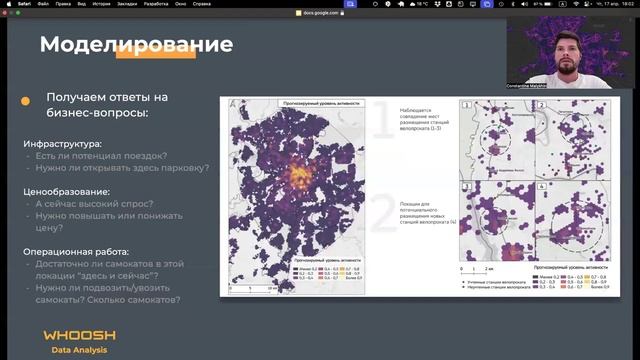Click the heatmap's top title label
The height and width of the screenshot is (360, 640).
(x=321, y=103)
